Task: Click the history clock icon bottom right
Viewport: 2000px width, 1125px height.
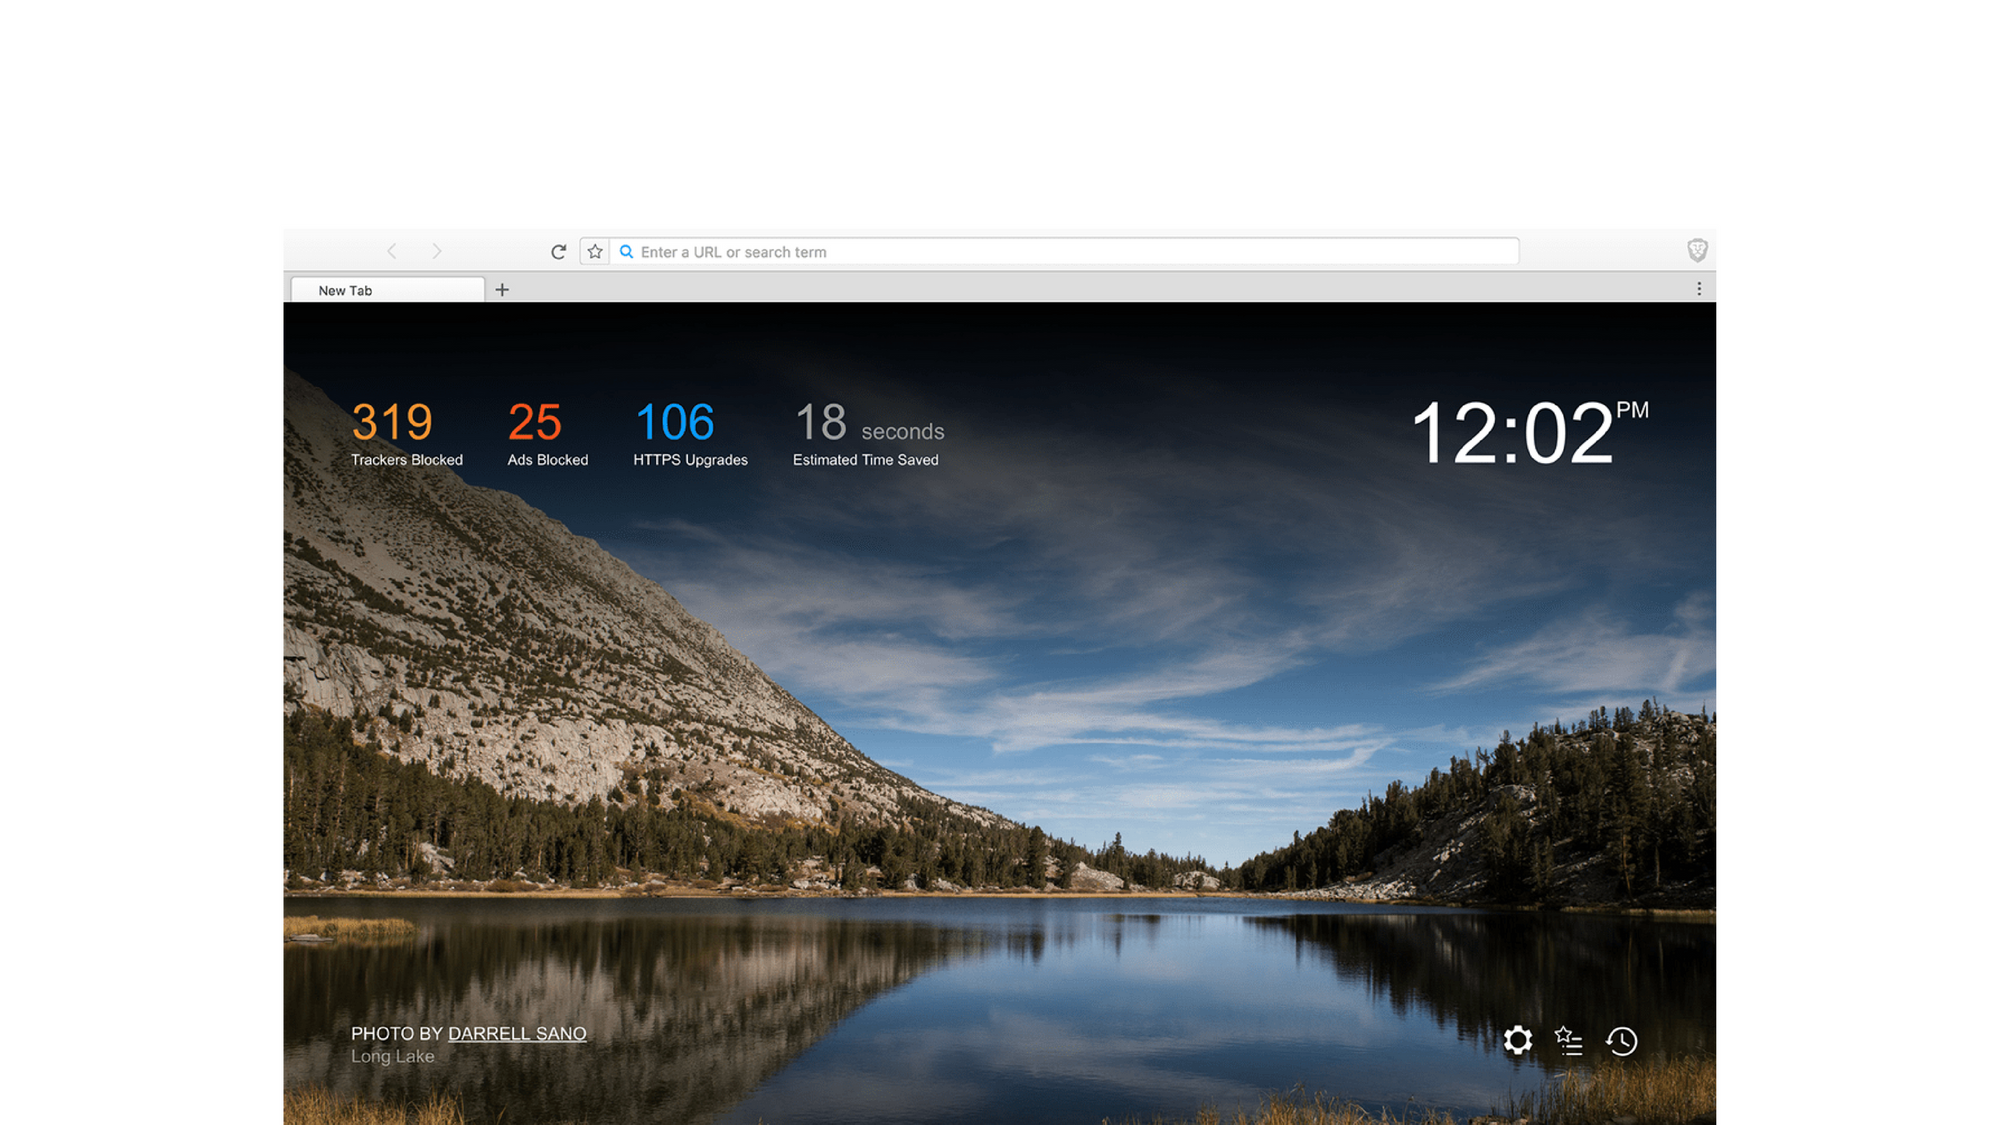Action: click(1622, 1040)
